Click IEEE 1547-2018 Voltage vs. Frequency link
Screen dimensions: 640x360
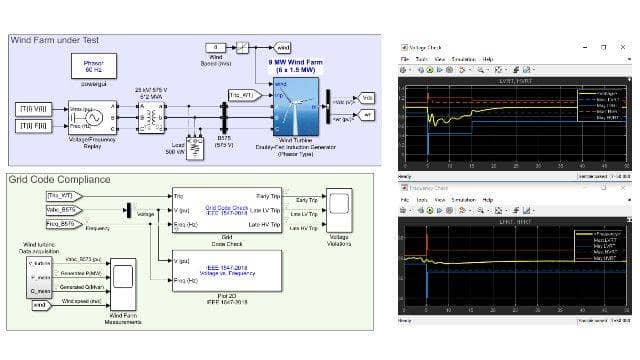(227, 270)
